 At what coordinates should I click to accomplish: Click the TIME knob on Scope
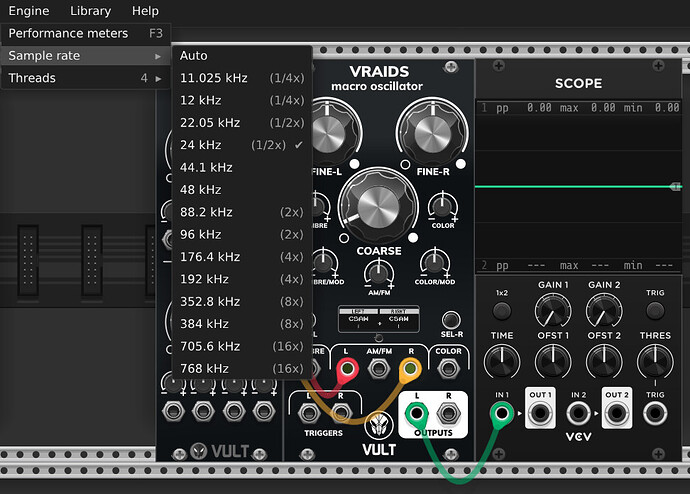(x=502, y=362)
